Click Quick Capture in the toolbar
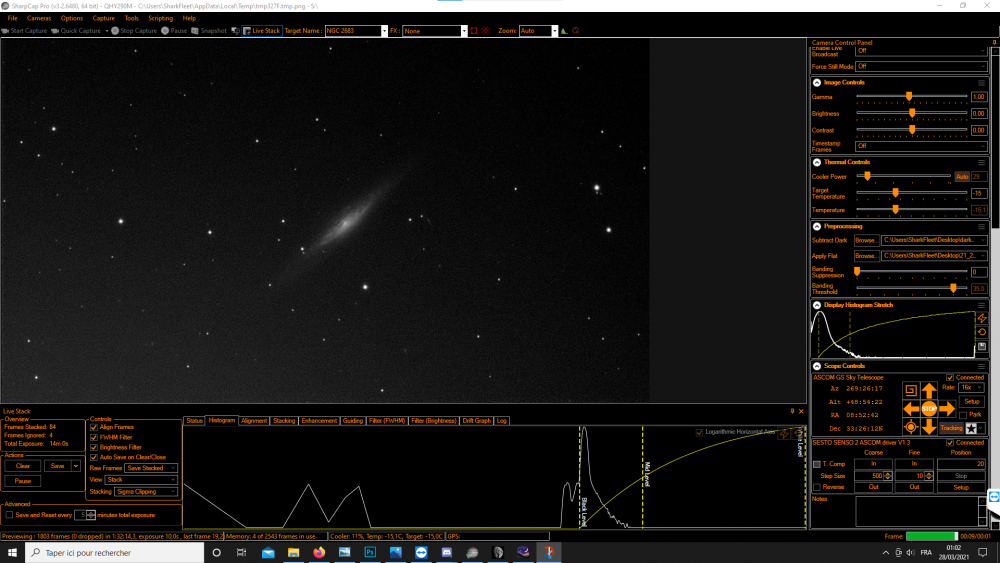 76,31
